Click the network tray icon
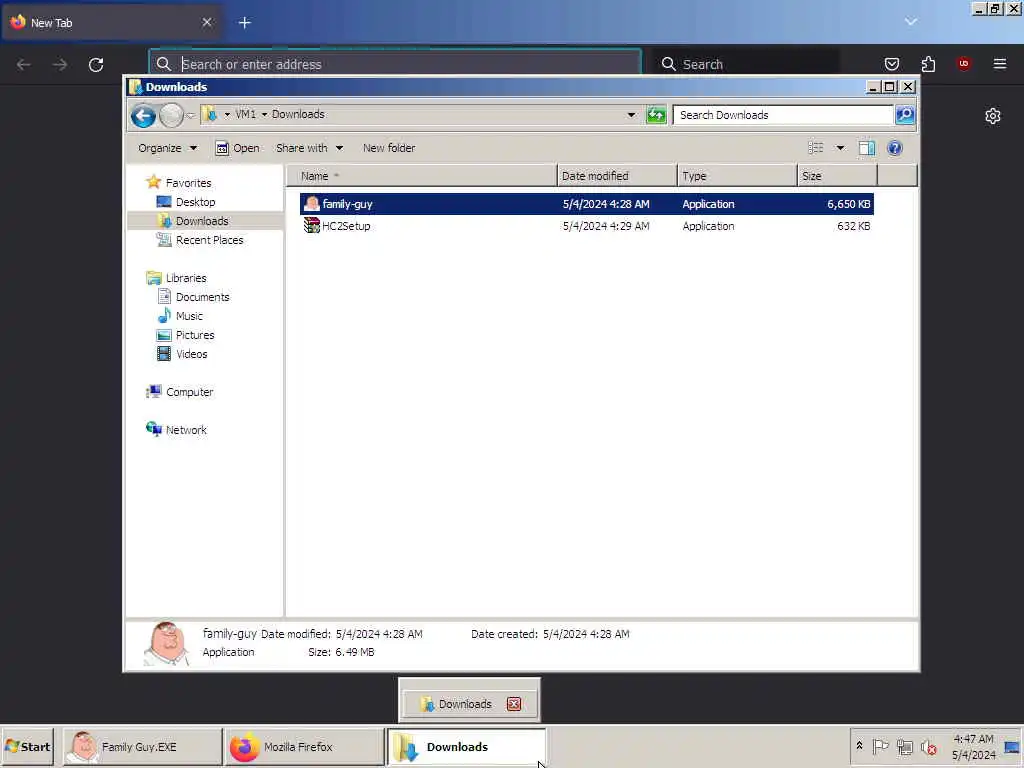Screen dimensions: 1024x768 [x=904, y=746]
